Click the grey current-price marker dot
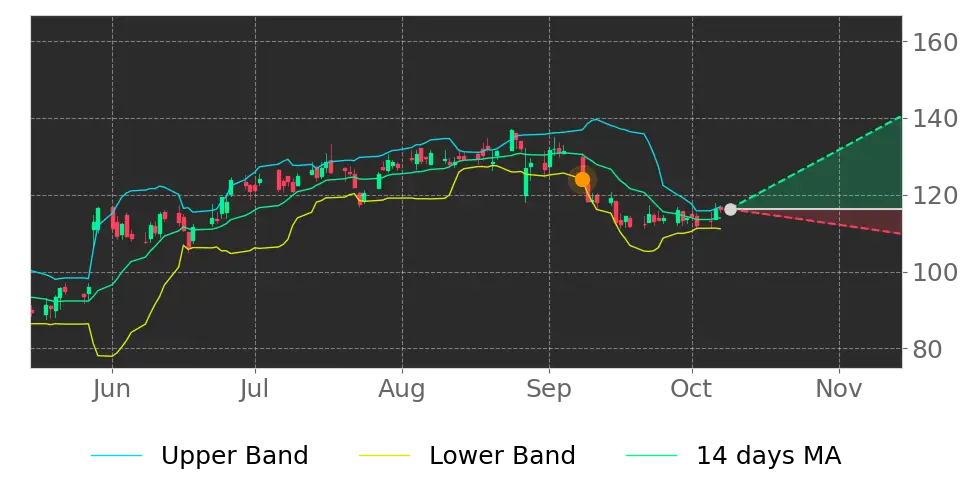This screenshot has width=972, height=486. coord(730,210)
